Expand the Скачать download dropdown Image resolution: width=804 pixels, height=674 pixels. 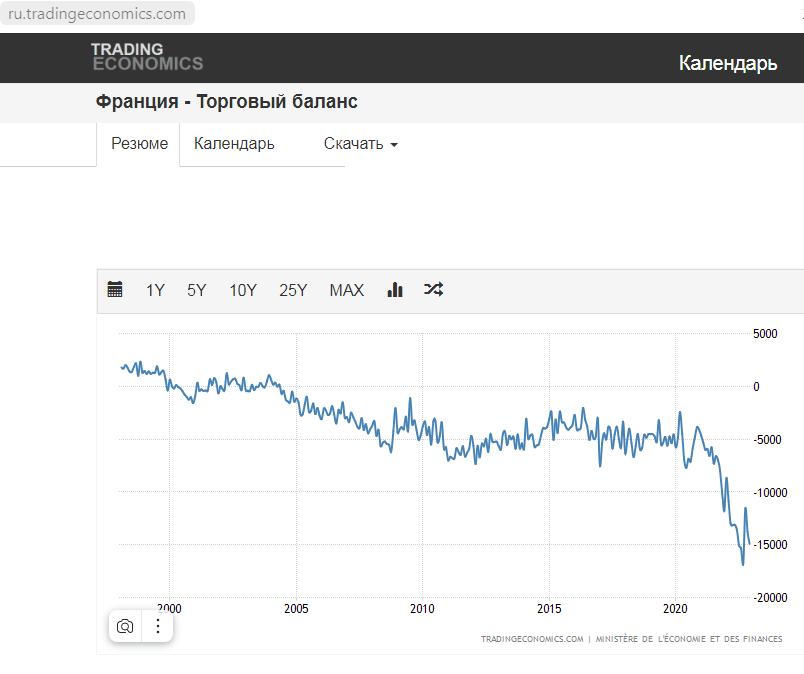[x=360, y=144]
